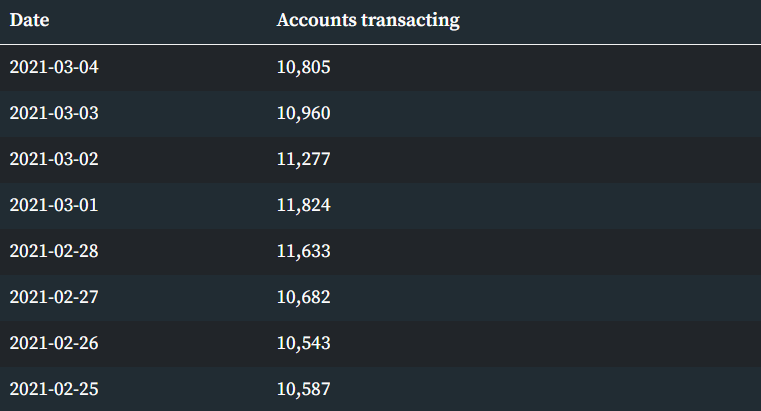Select the 10,960 accounts value
Screen dimensions: 761x411
(x=303, y=113)
